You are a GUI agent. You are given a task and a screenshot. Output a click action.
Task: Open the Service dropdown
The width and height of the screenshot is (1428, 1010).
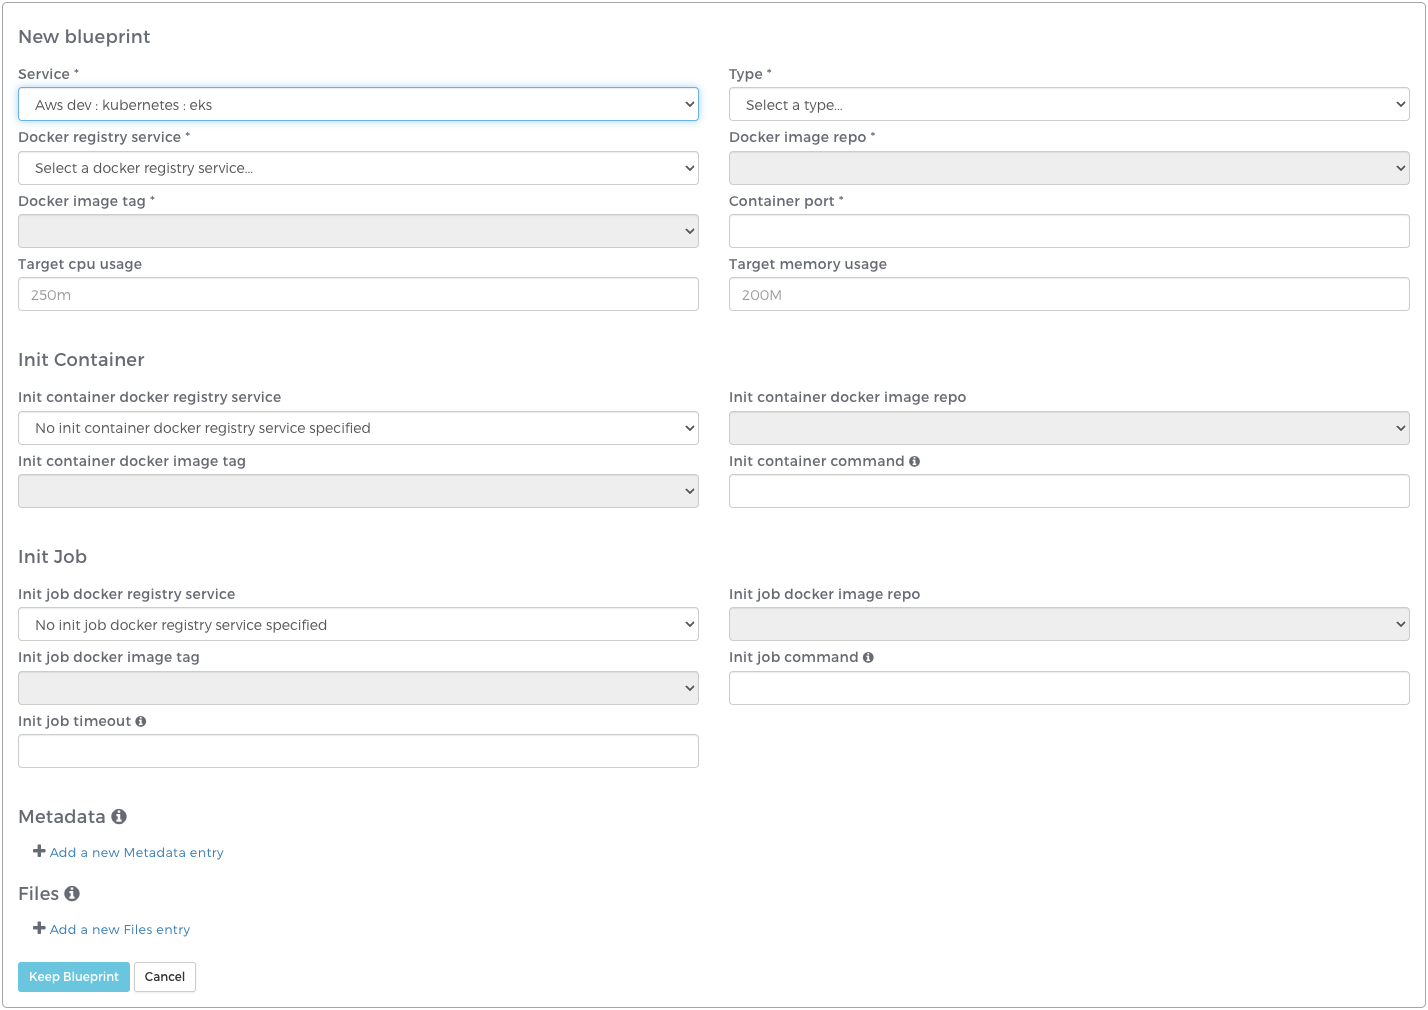(358, 105)
